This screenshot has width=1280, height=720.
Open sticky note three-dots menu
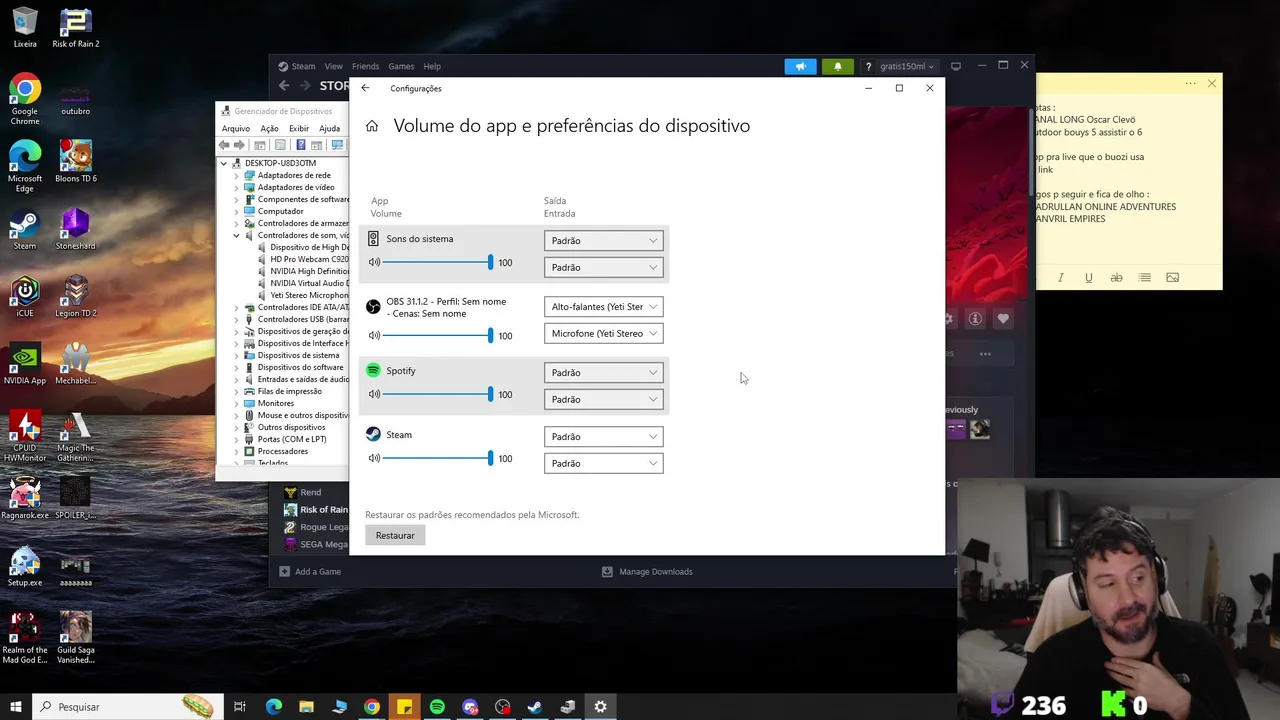(x=1190, y=84)
